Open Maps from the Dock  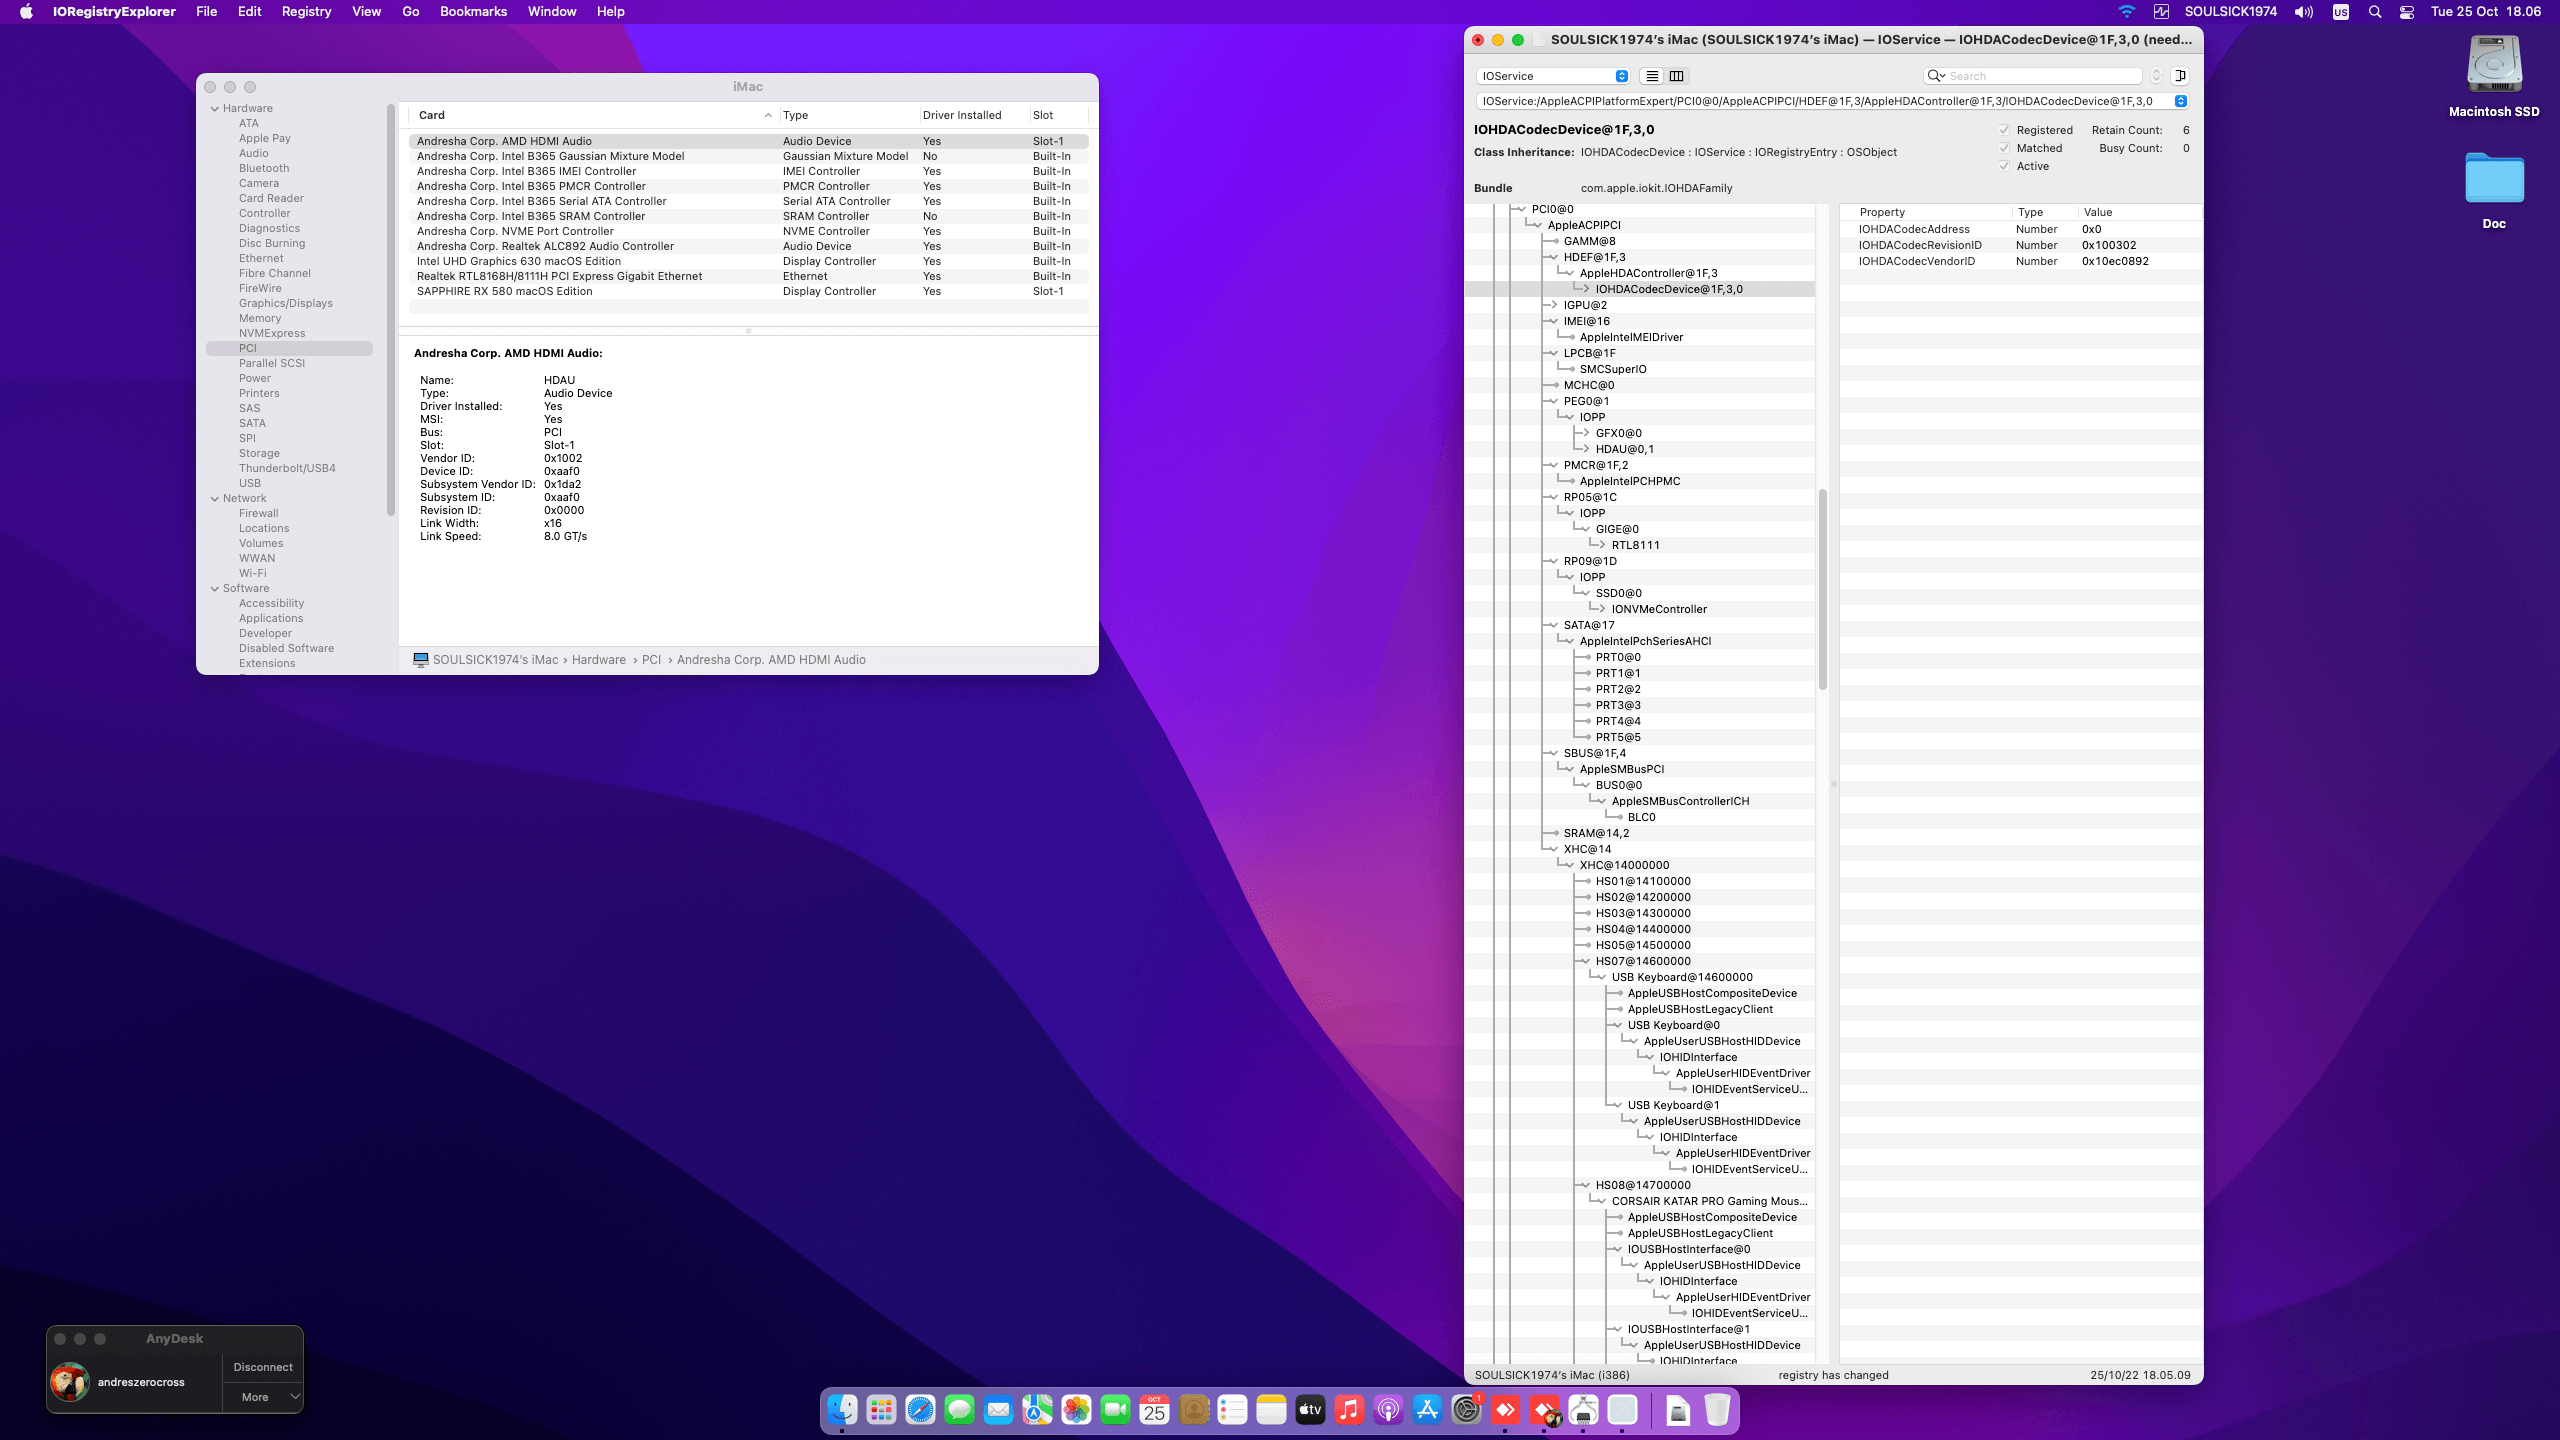[1037, 1410]
